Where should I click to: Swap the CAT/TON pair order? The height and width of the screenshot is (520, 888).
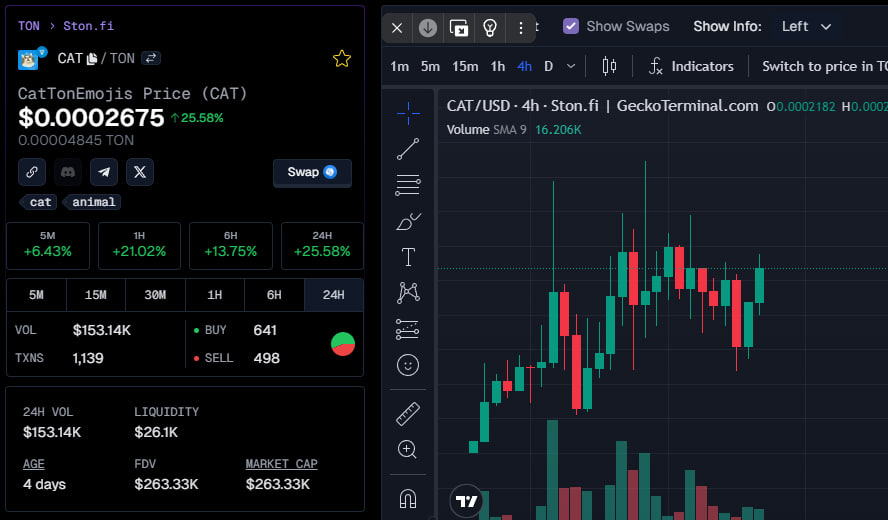coord(151,58)
